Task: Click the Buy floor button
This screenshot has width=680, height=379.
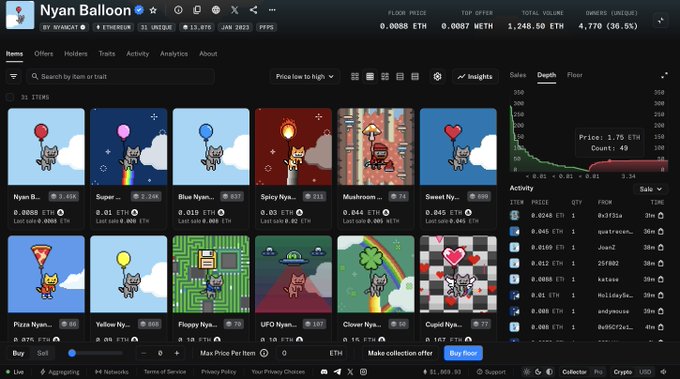Action: click(463, 353)
